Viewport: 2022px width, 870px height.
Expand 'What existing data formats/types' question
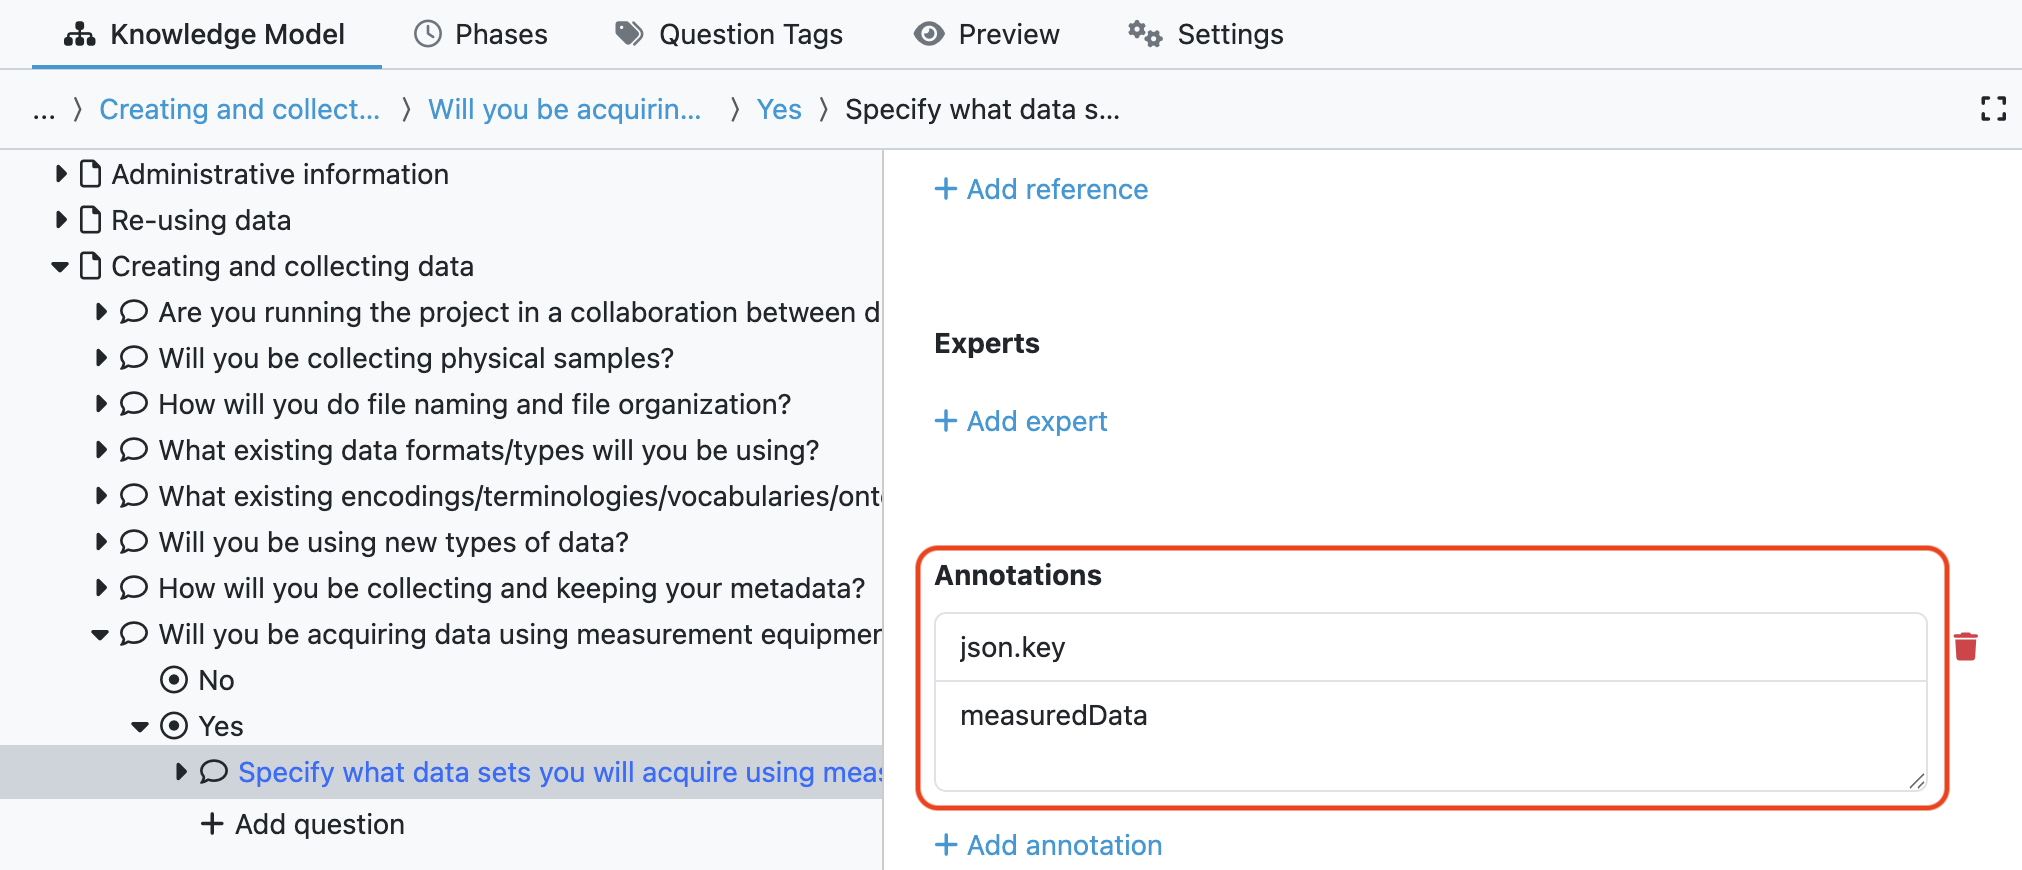(101, 450)
